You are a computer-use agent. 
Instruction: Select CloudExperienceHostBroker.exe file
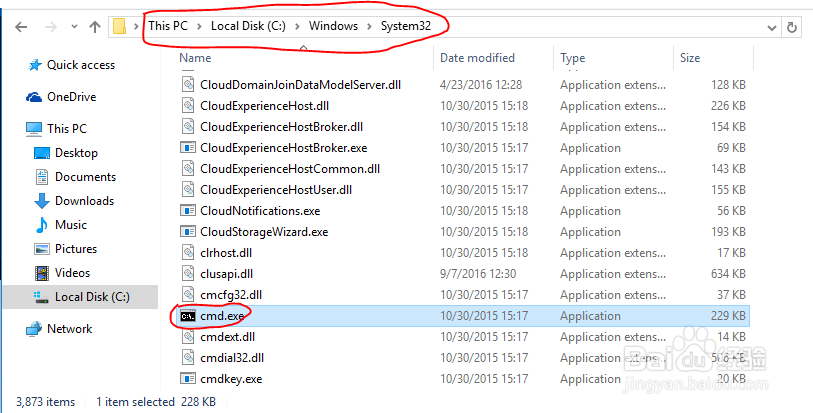coord(284,148)
